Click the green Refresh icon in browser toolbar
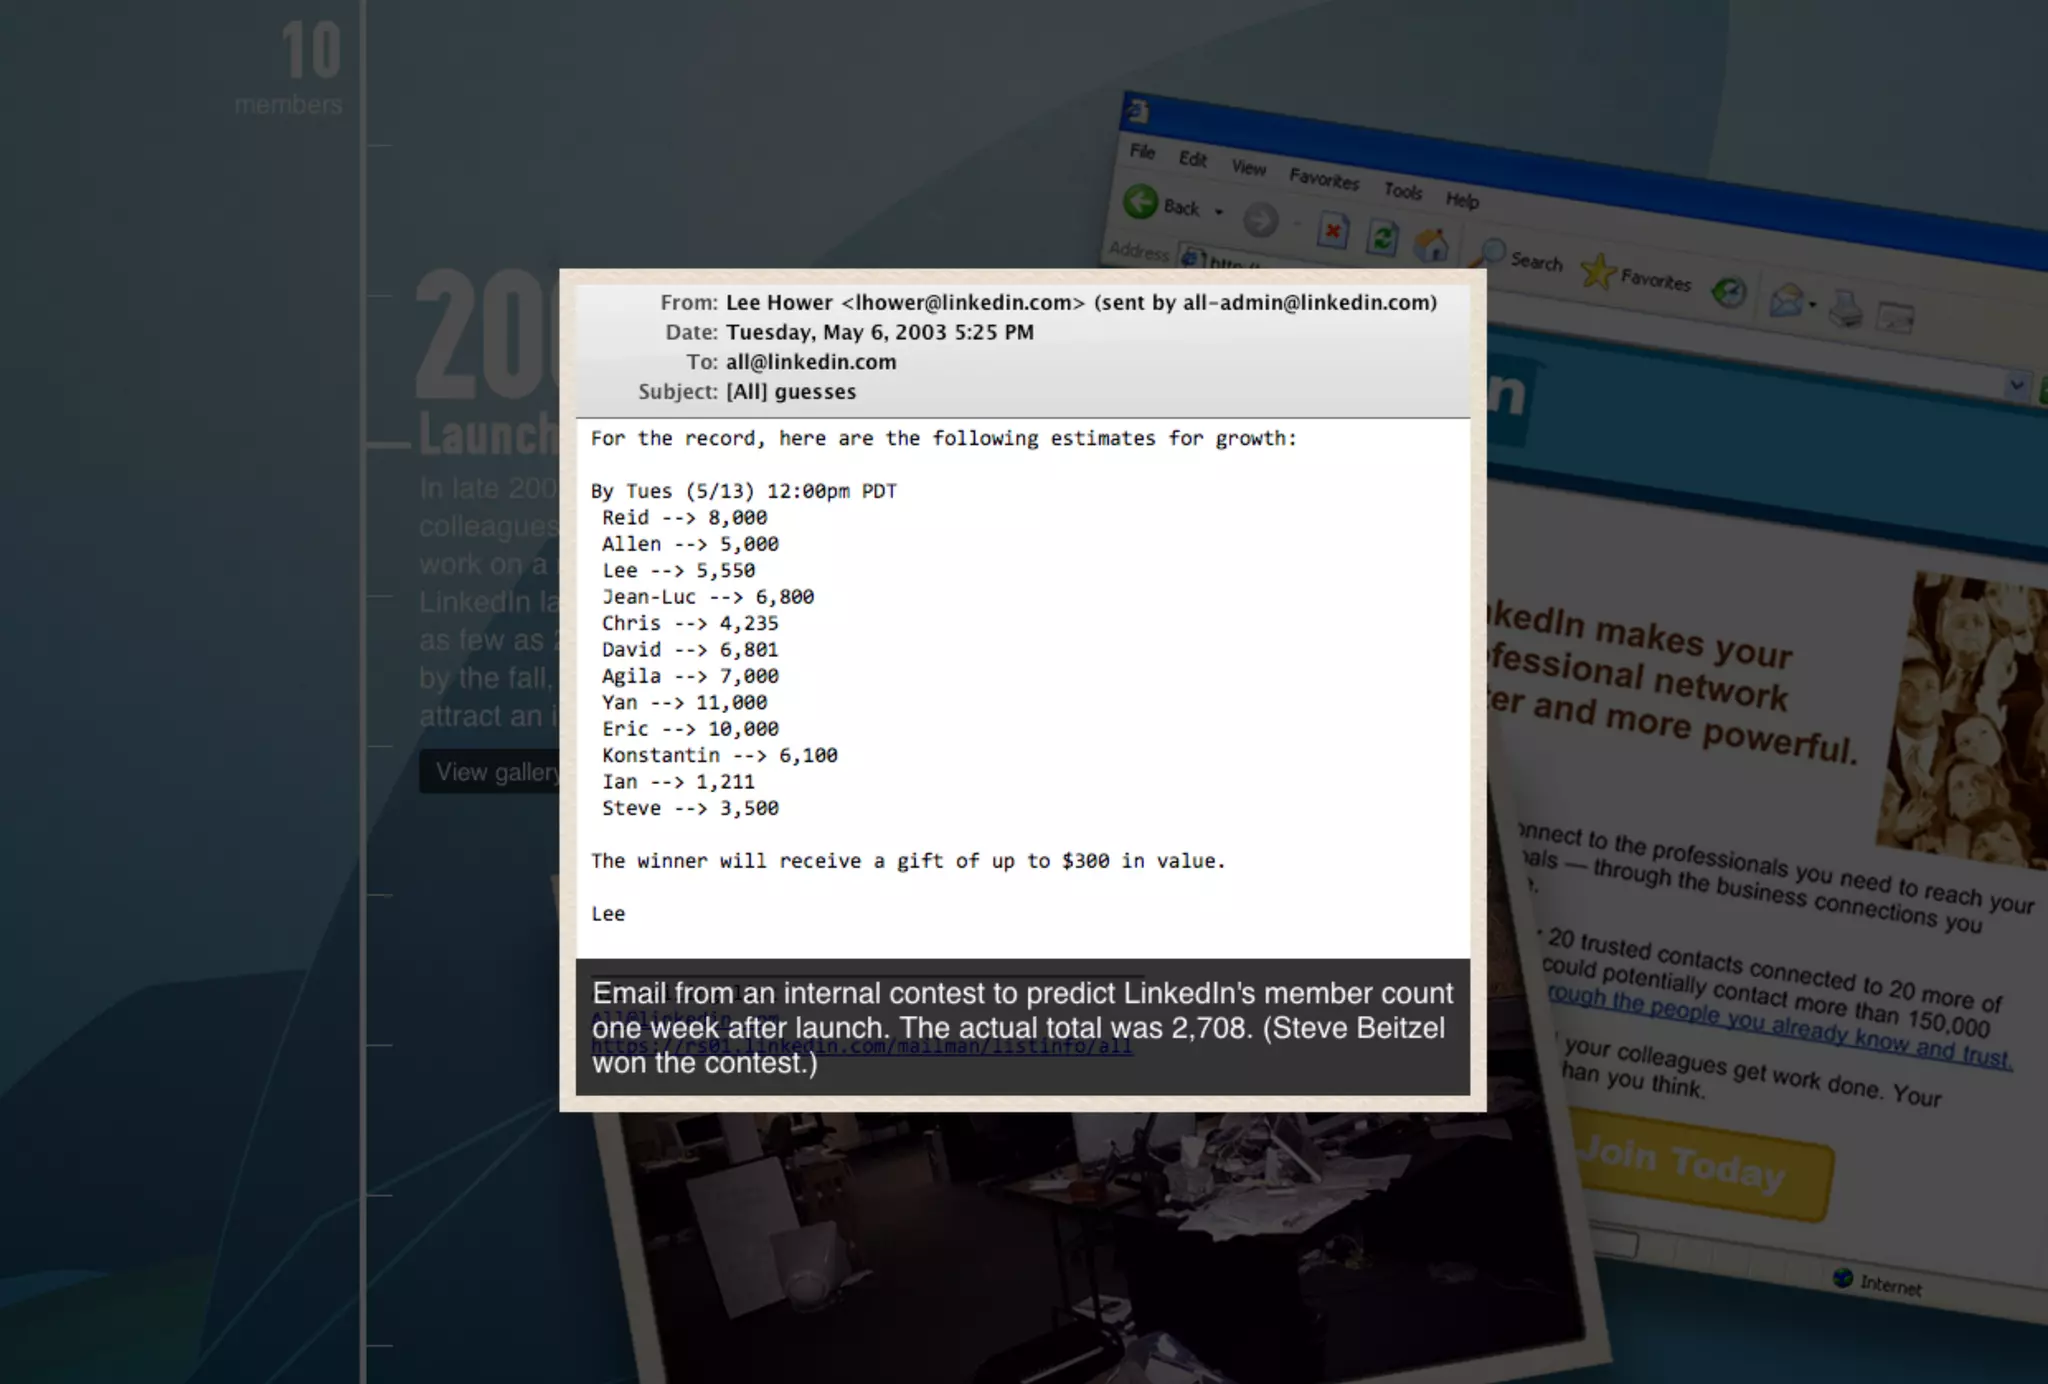The height and width of the screenshot is (1384, 2048). (x=1382, y=239)
